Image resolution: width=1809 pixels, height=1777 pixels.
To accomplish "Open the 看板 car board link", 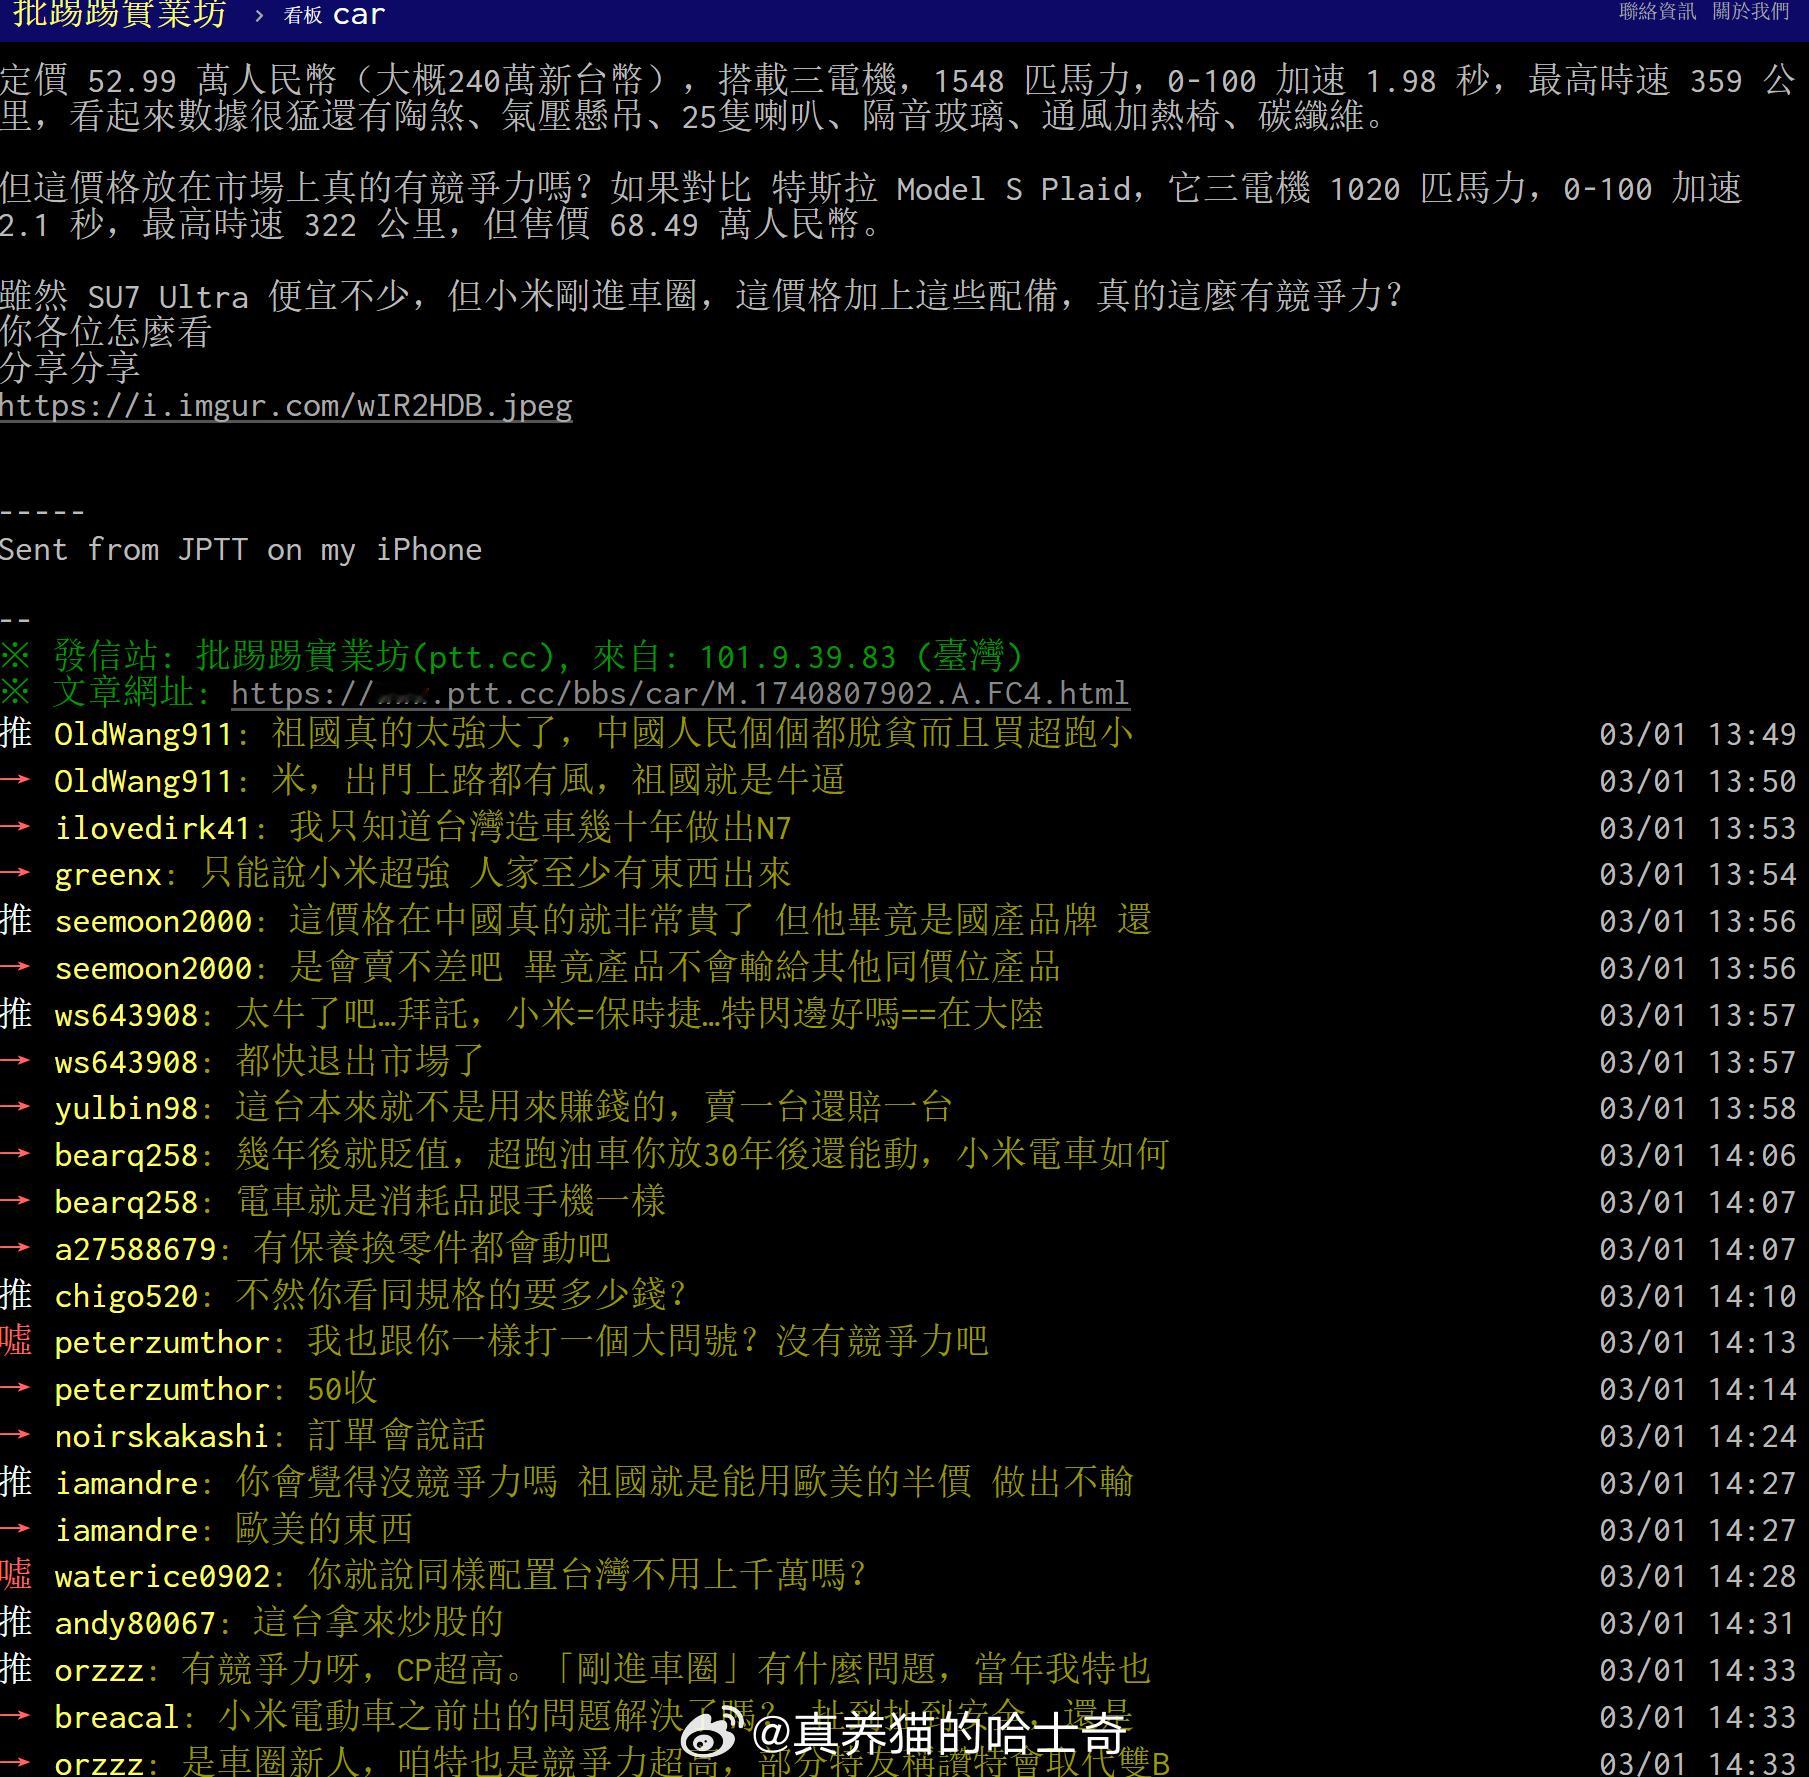I will point(334,15).
